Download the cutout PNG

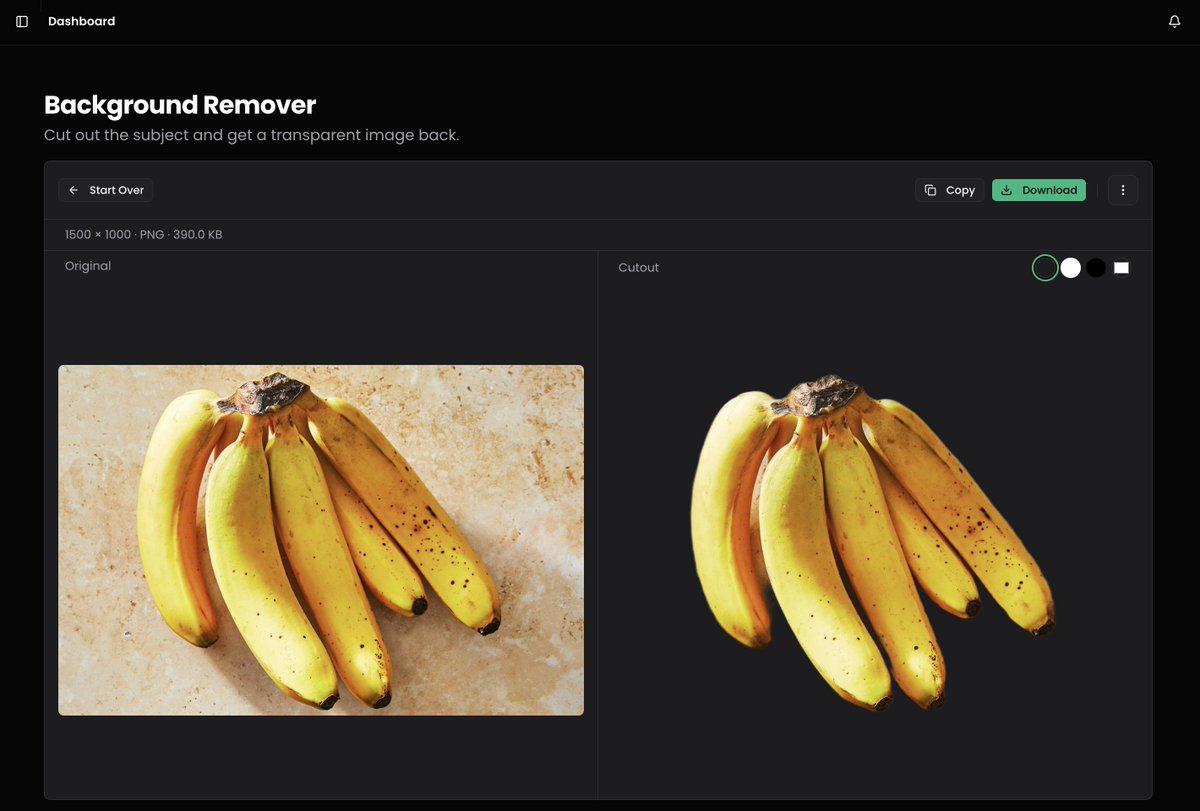point(1038,190)
